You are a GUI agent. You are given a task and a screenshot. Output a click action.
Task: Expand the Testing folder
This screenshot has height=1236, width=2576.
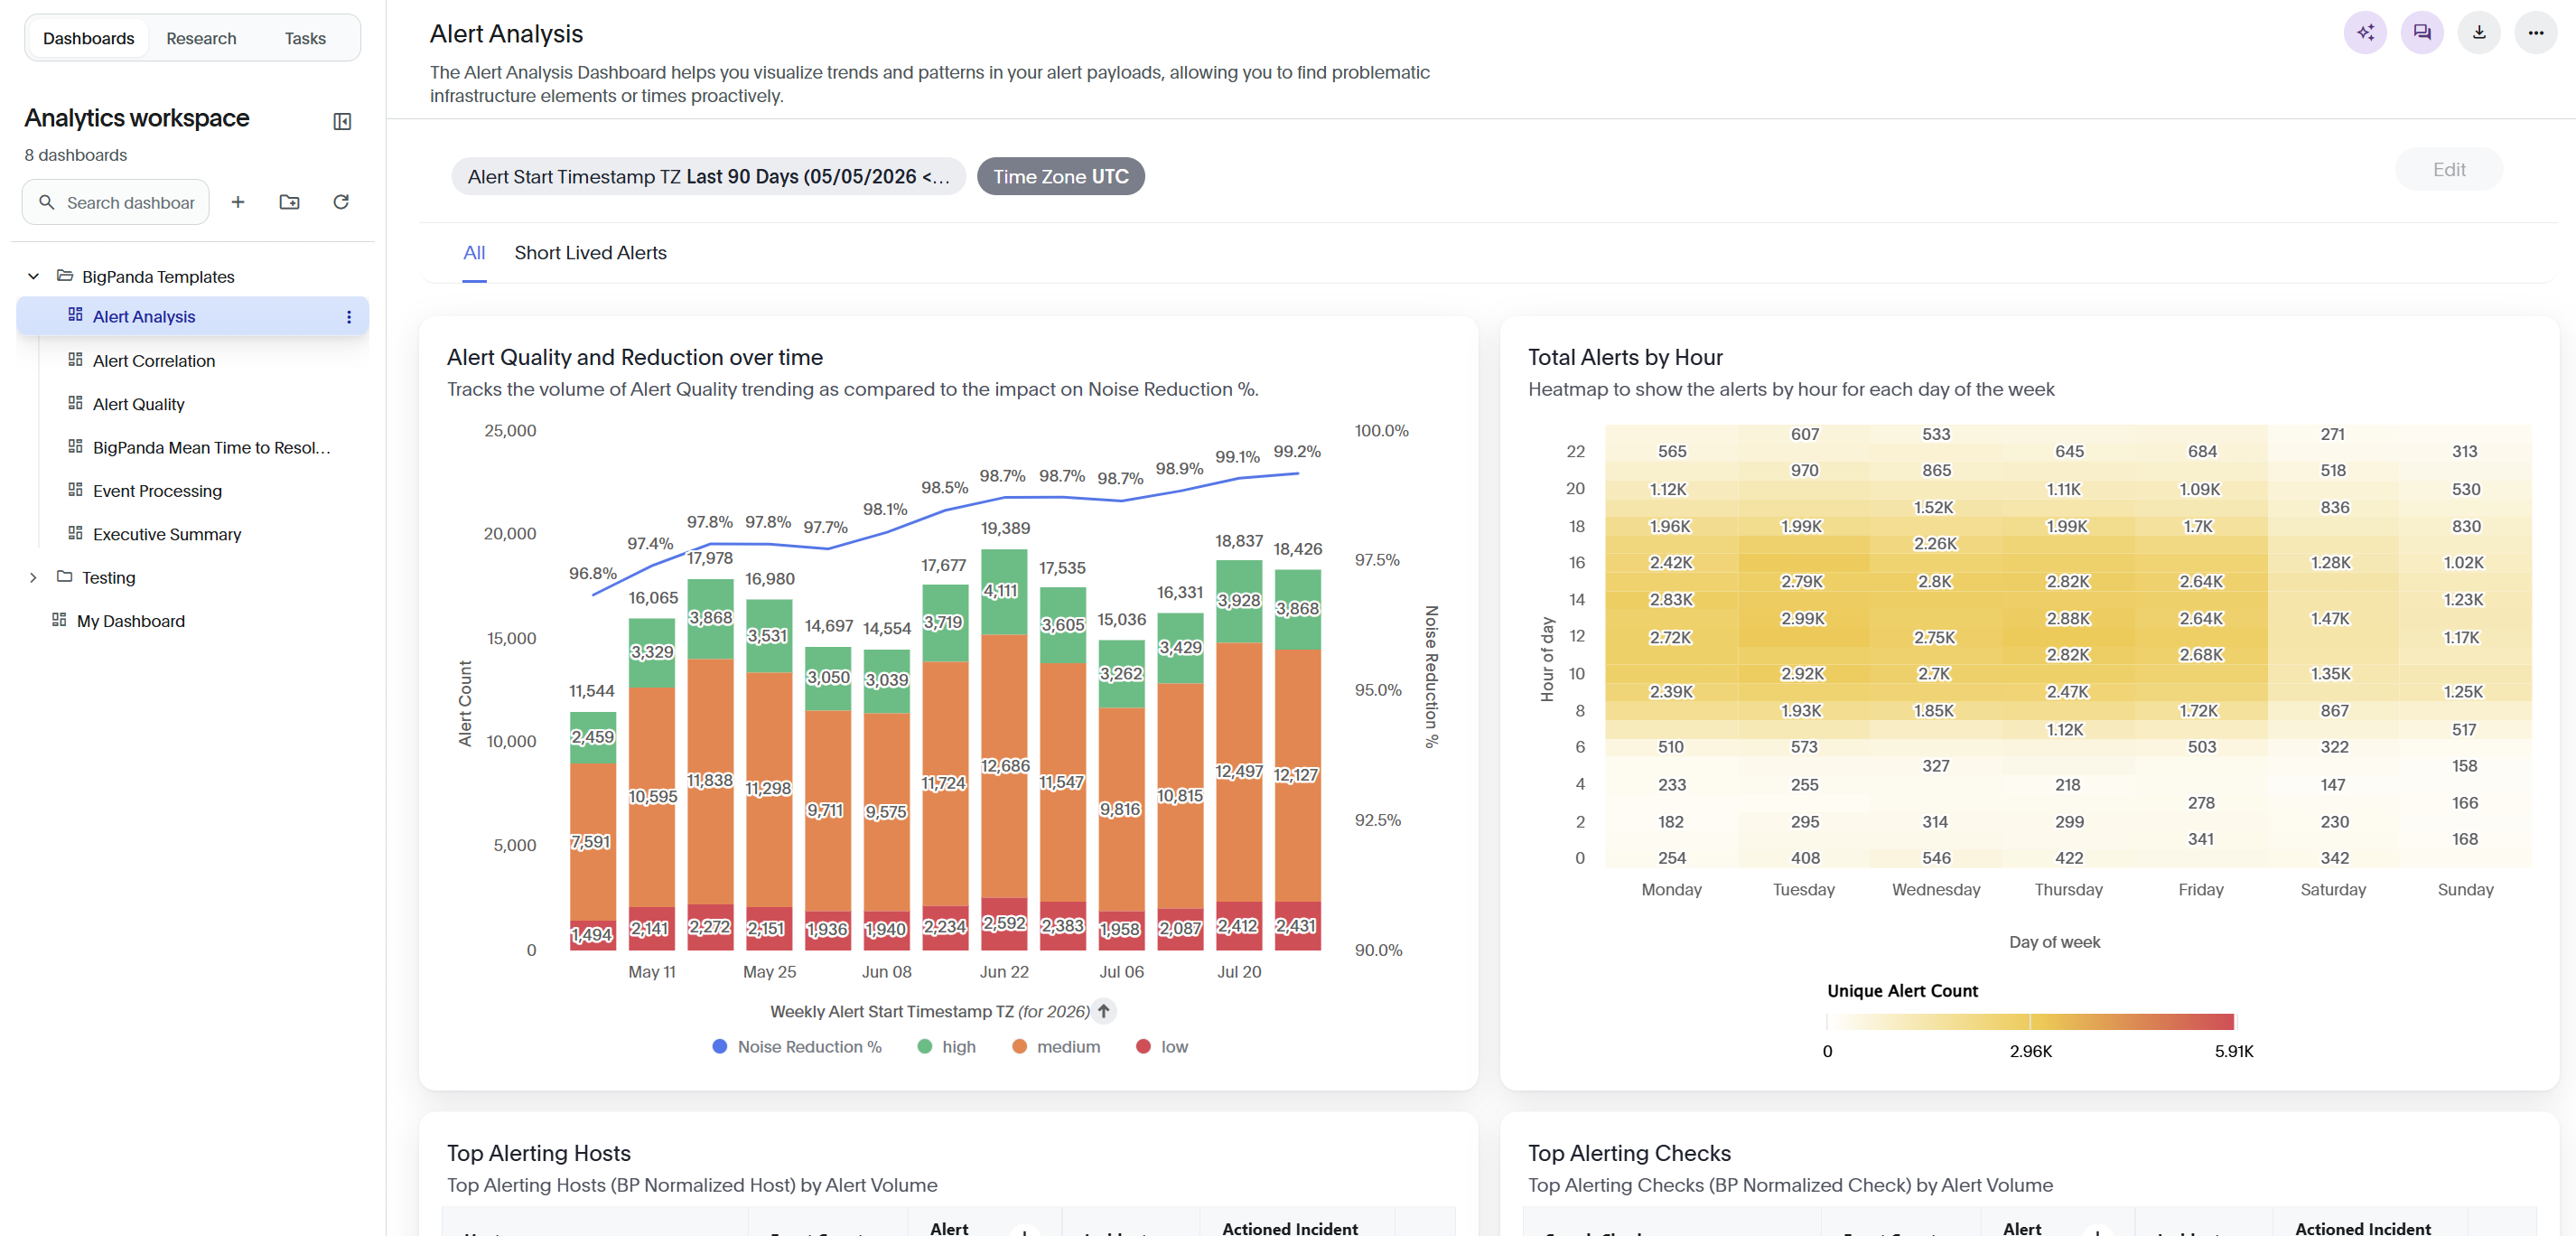coord(33,577)
